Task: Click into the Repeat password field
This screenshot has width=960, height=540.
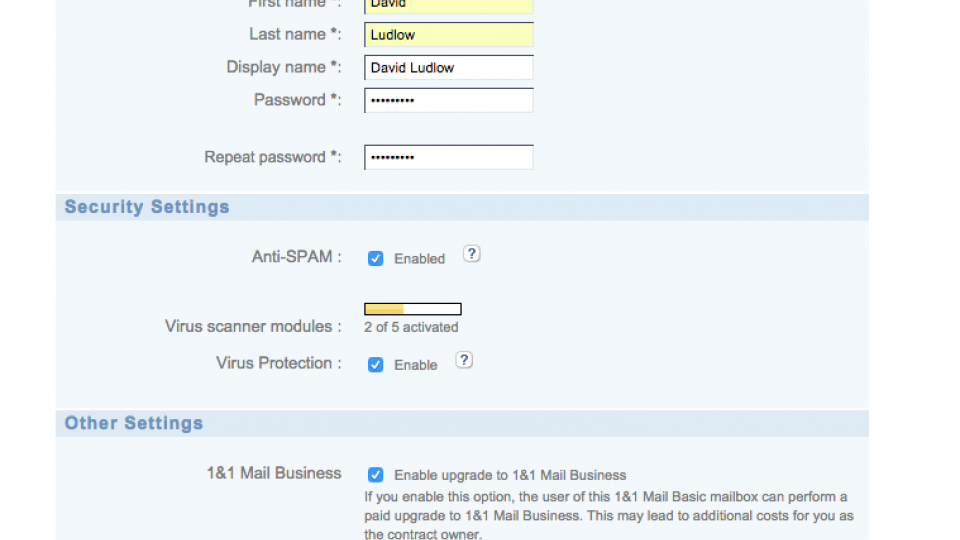Action: point(449,157)
